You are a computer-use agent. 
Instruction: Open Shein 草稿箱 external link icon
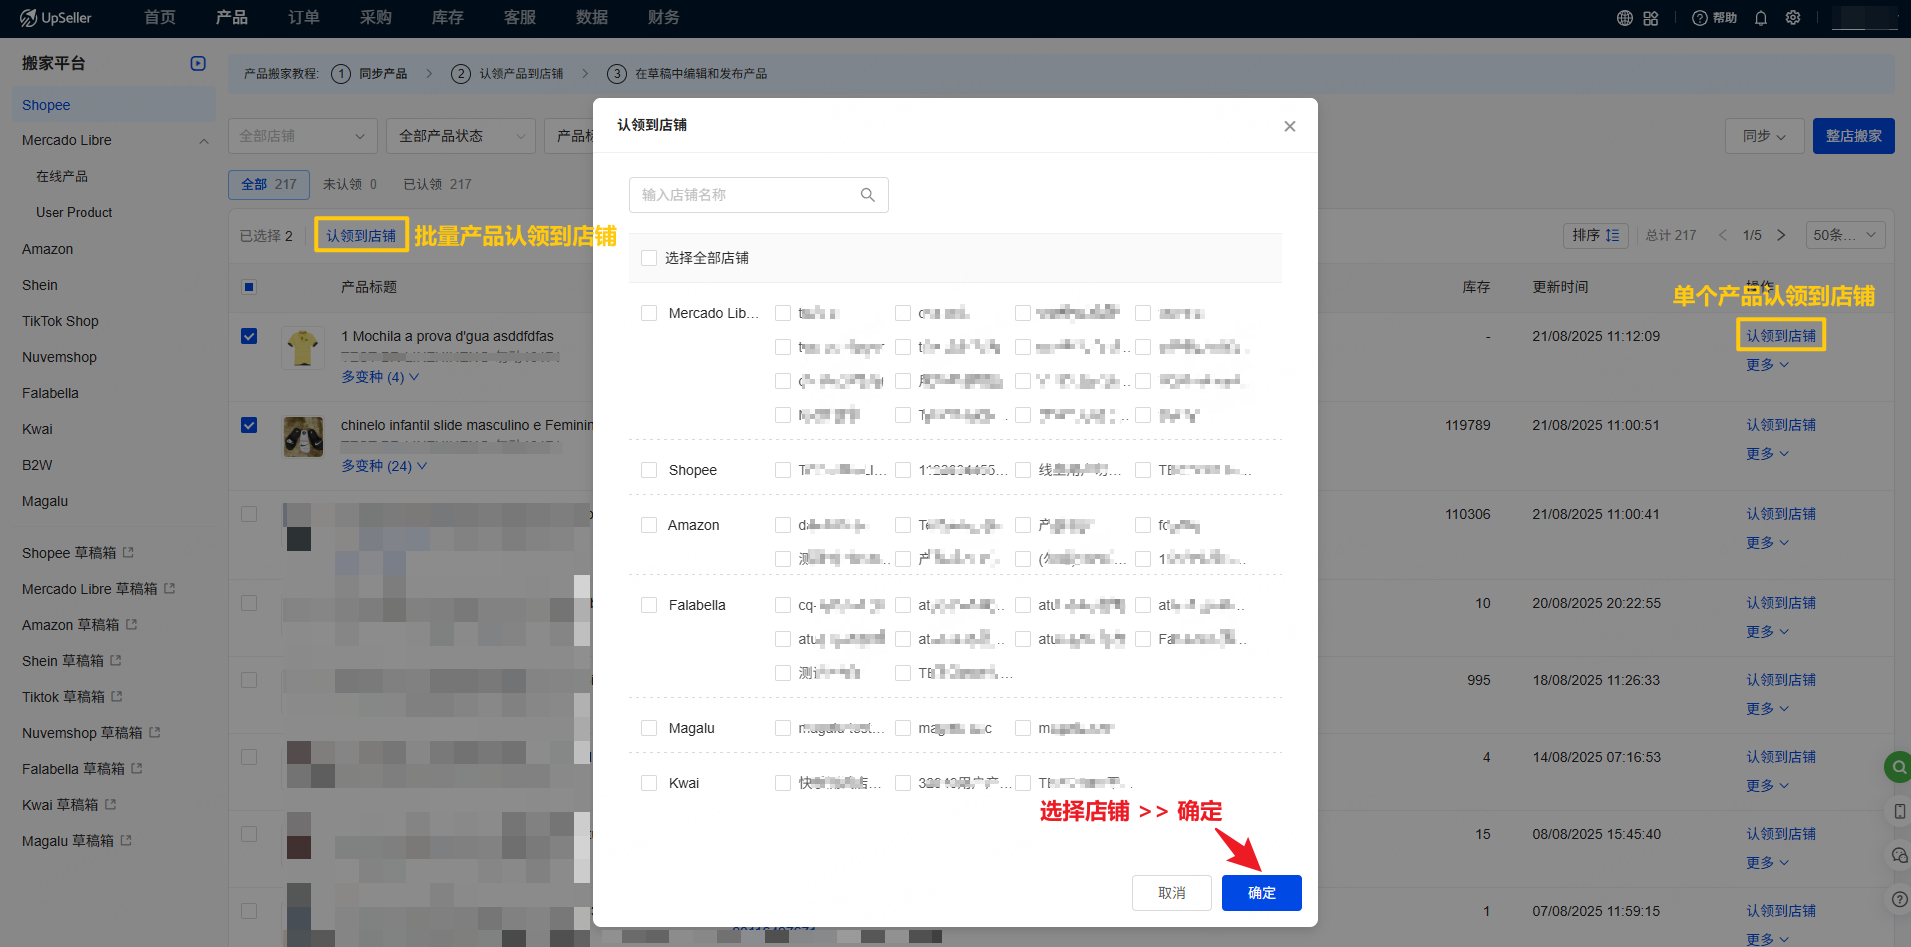116,660
